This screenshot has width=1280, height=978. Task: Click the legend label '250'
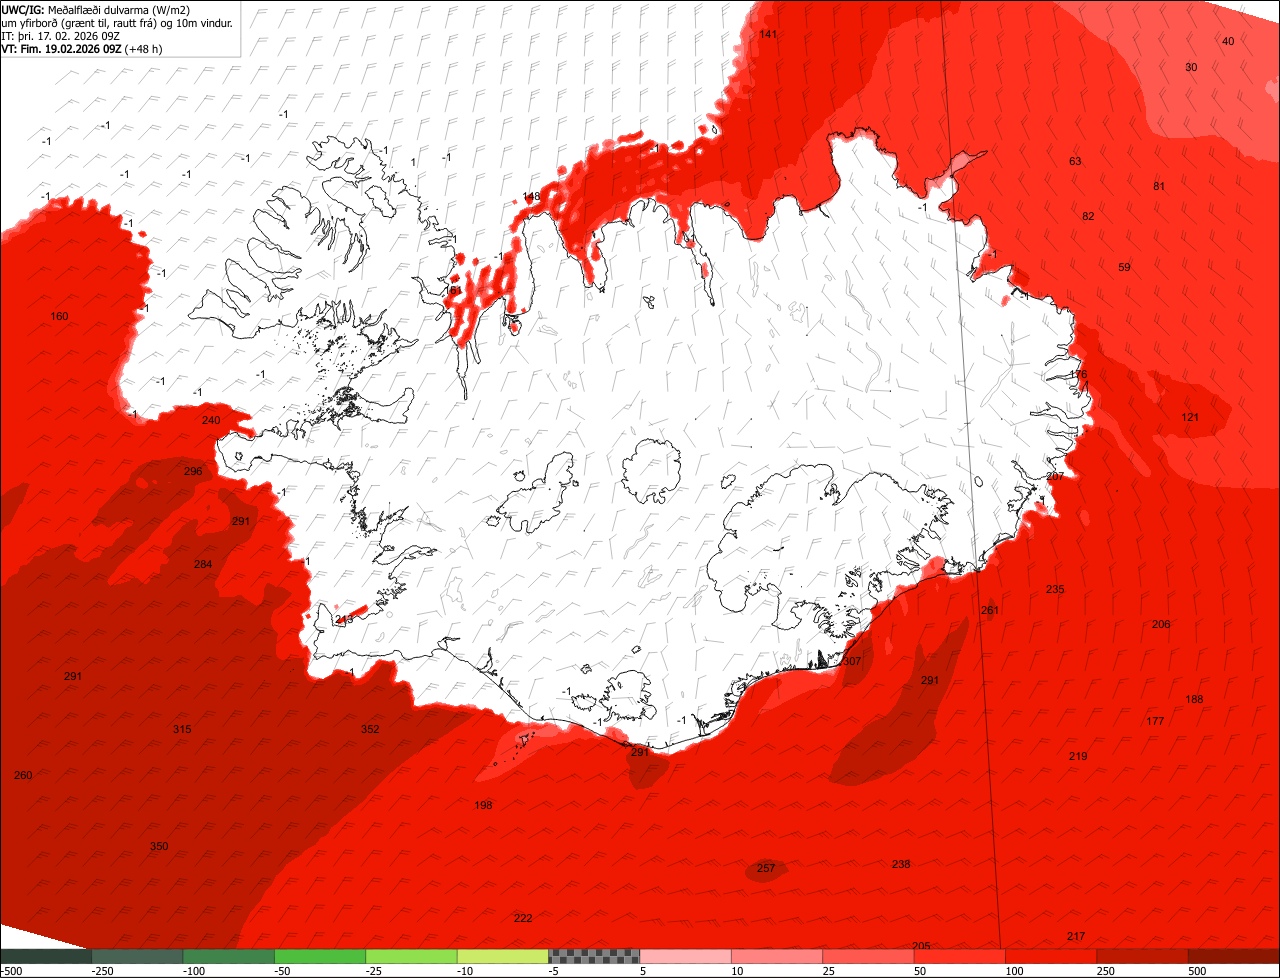pyautogui.click(x=1107, y=971)
